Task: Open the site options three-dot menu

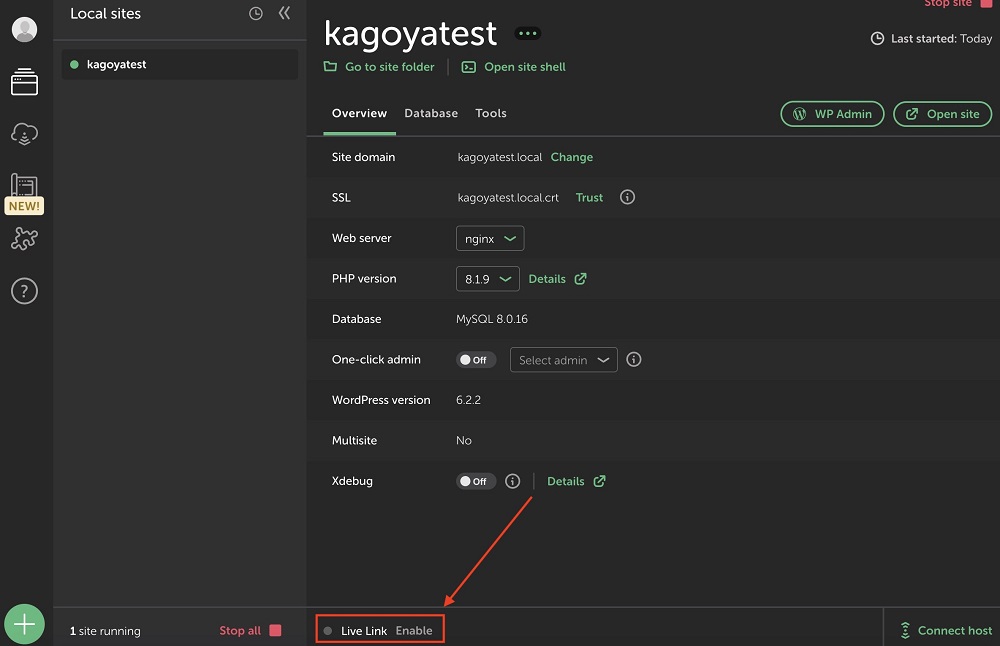Action: (x=527, y=34)
